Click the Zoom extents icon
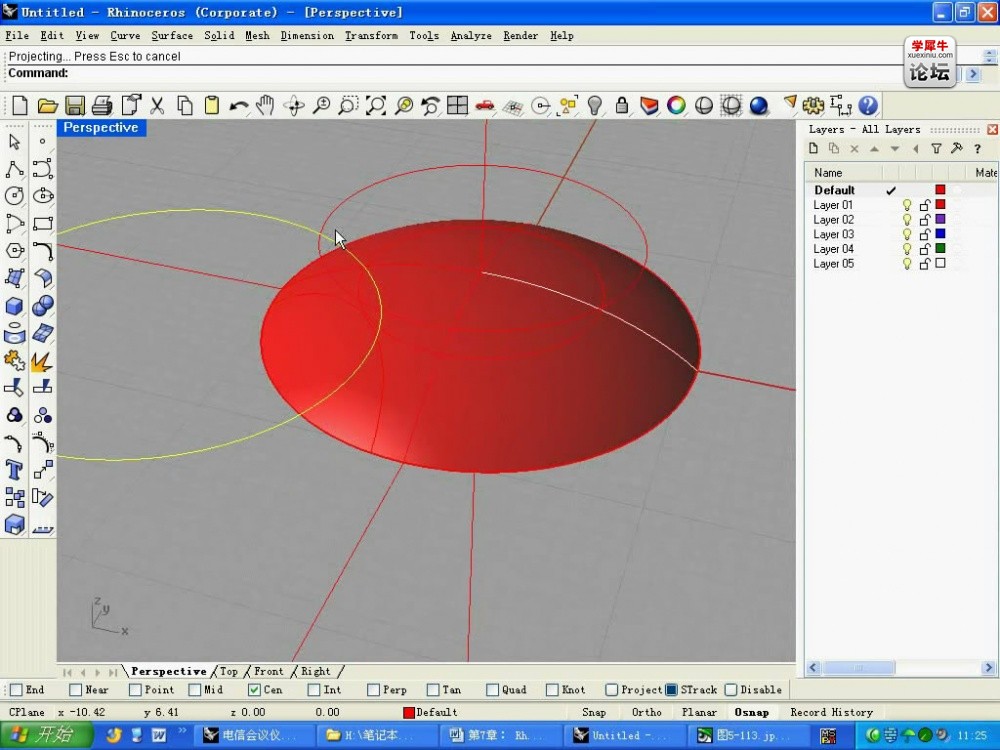This screenshot has width=1000, height=750. pos(376,105)
